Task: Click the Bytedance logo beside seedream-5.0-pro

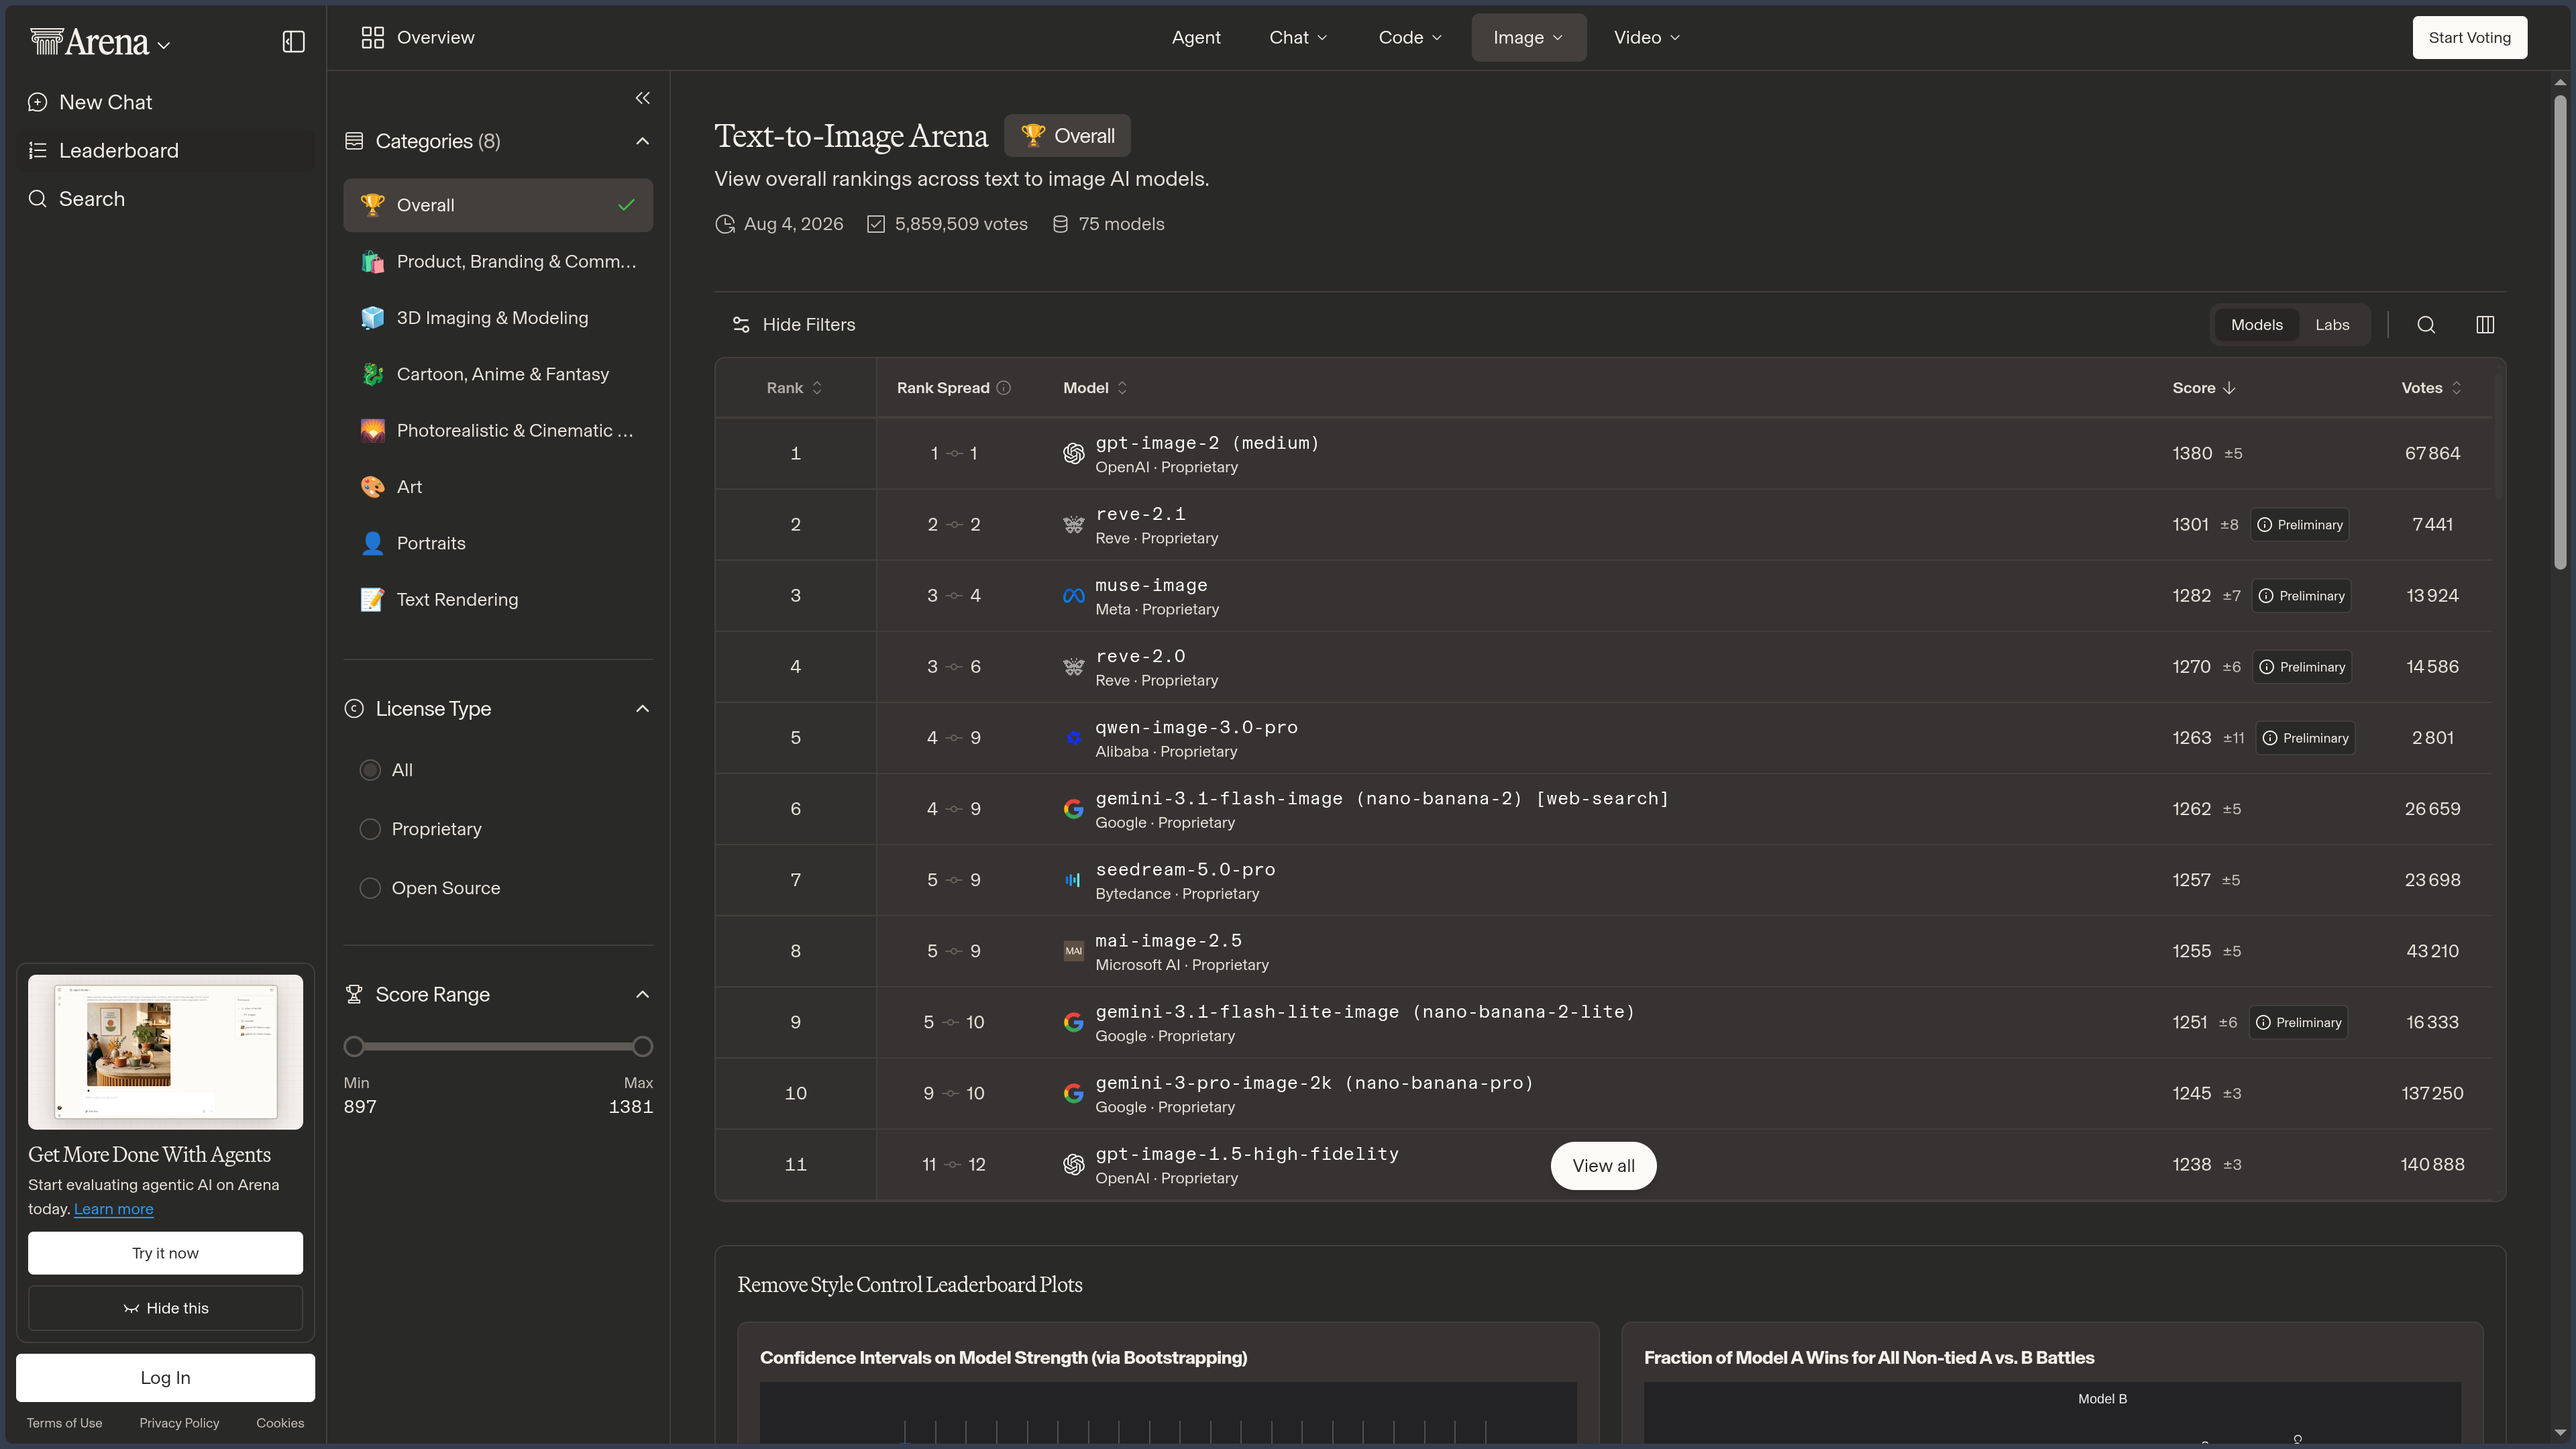Action: click(x=1073, y=880)
